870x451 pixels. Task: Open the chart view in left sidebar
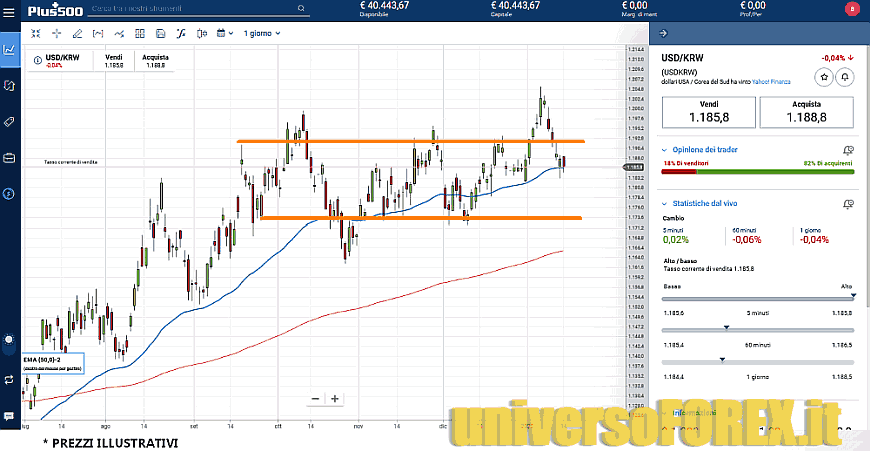pos(9,49)
